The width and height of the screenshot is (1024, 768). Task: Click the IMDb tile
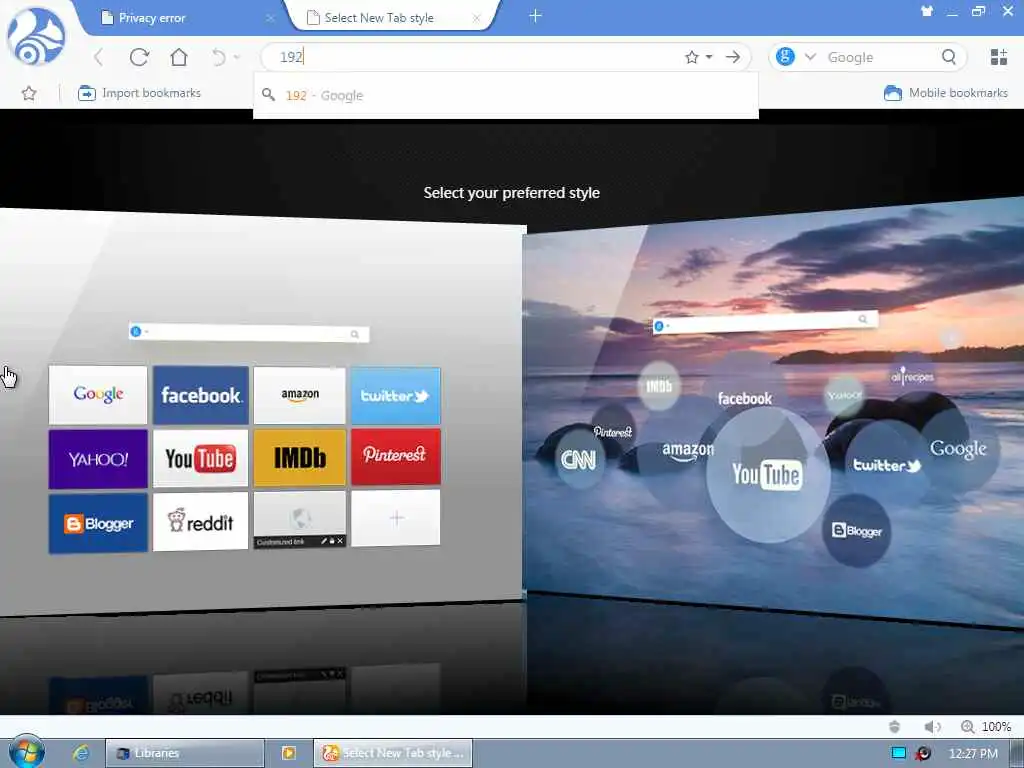300,458
